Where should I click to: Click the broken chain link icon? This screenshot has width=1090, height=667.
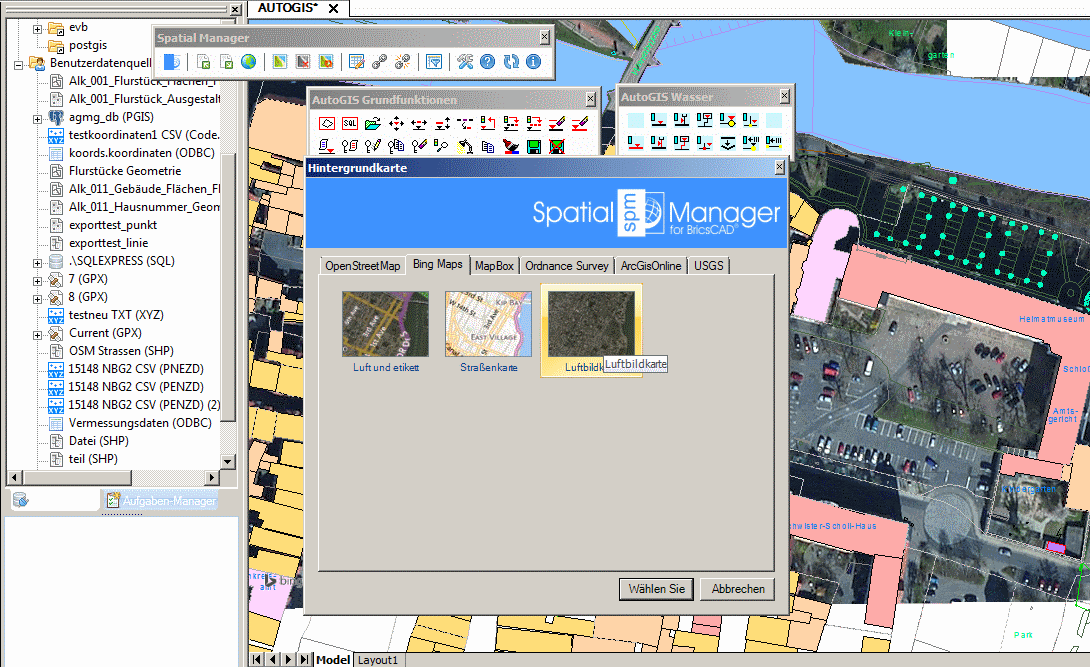402,62
